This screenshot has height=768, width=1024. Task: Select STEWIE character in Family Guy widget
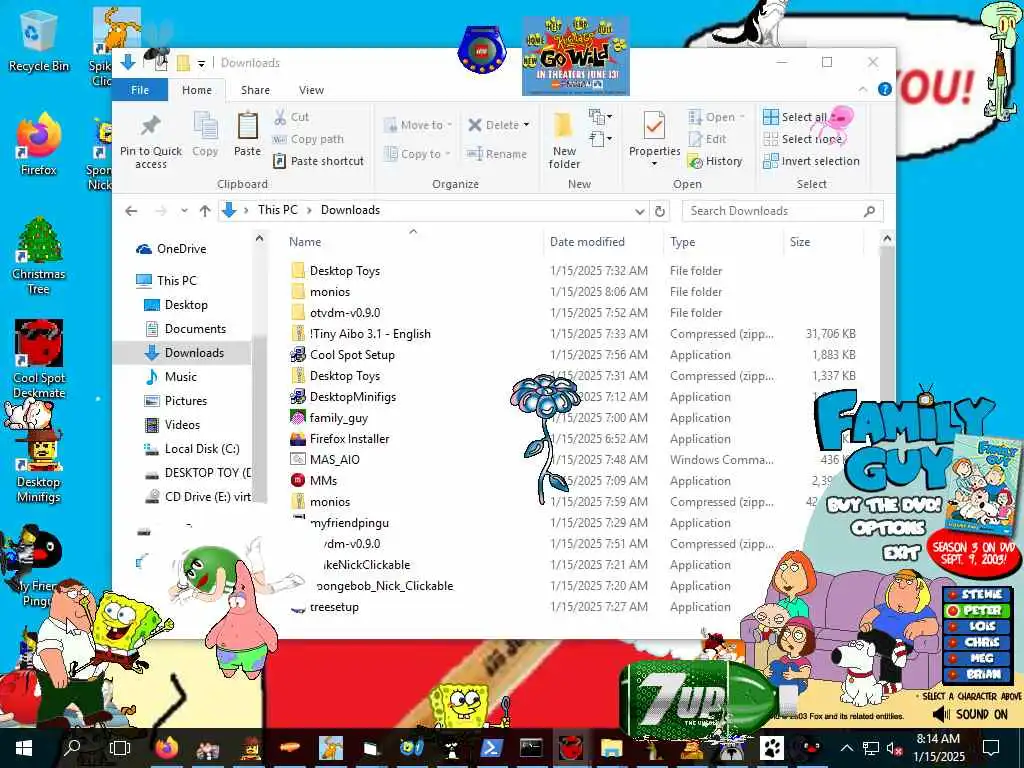(x=977, y=594)
